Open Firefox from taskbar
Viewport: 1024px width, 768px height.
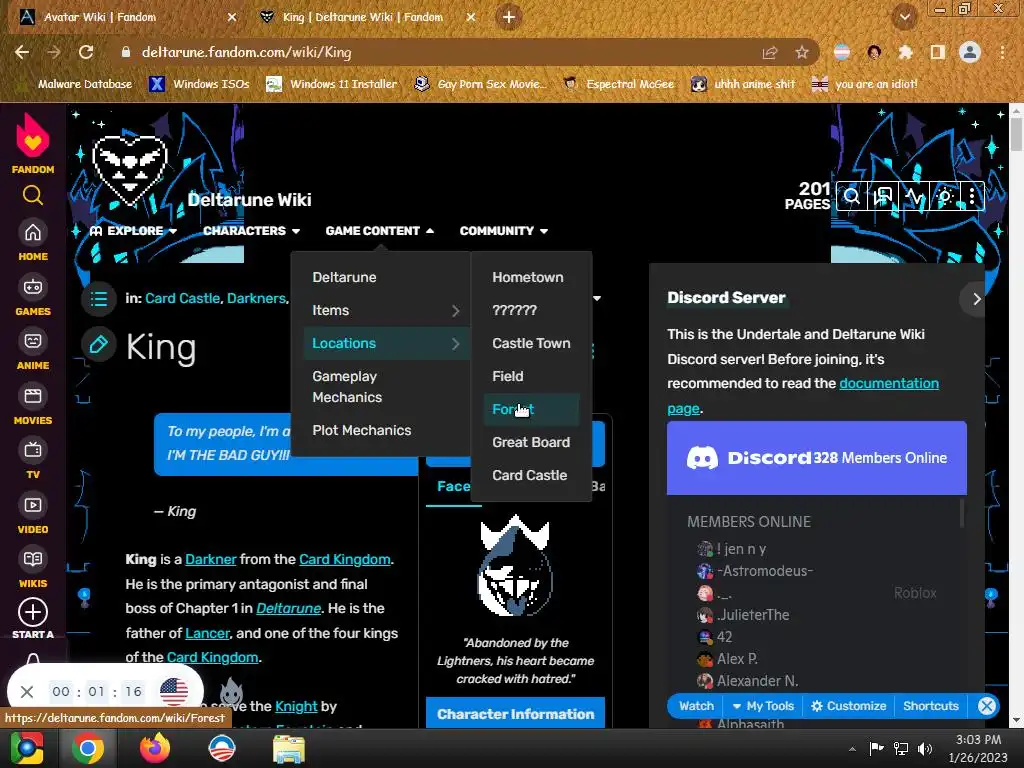(155, 748)
